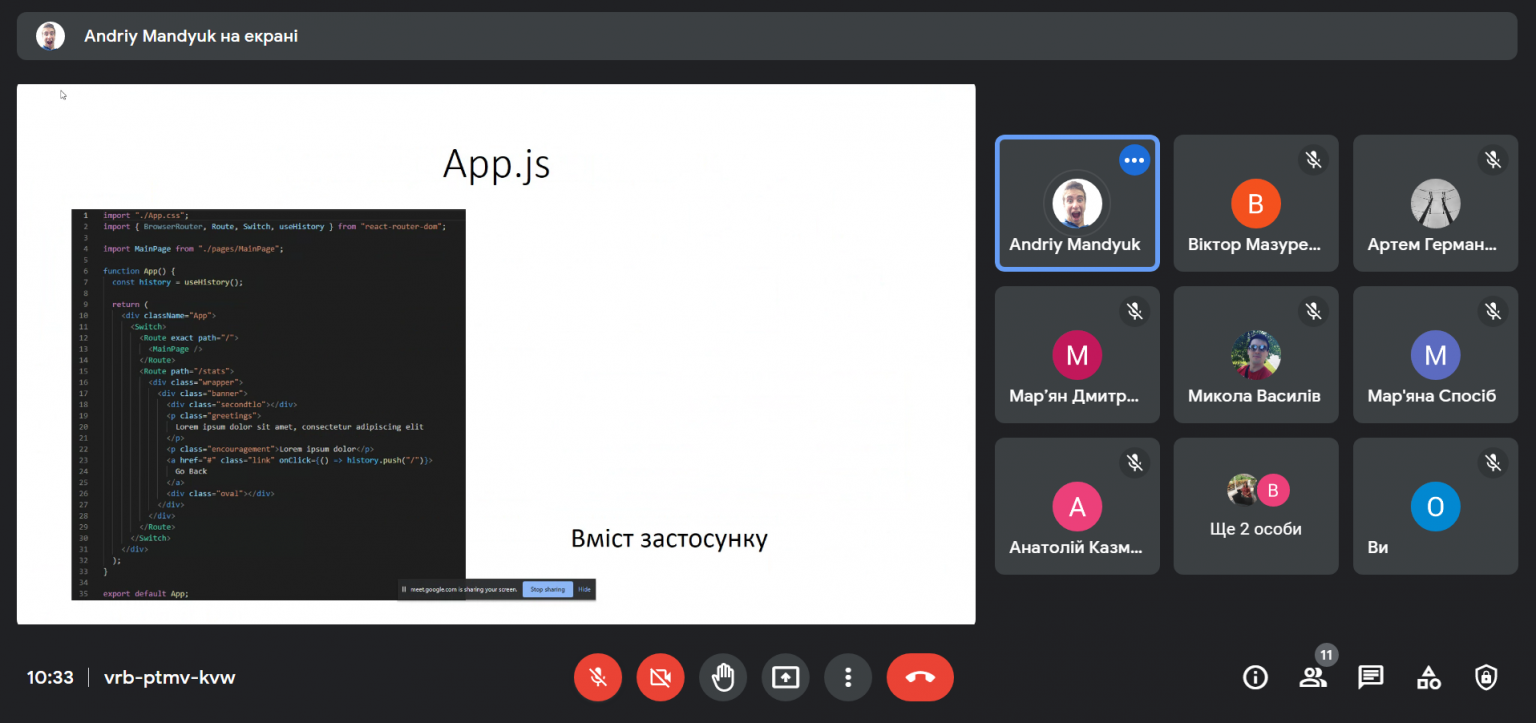1536x723 pixels.
Task: Open options on Andriy Mandyuk tile
Action: (1134, 160)
